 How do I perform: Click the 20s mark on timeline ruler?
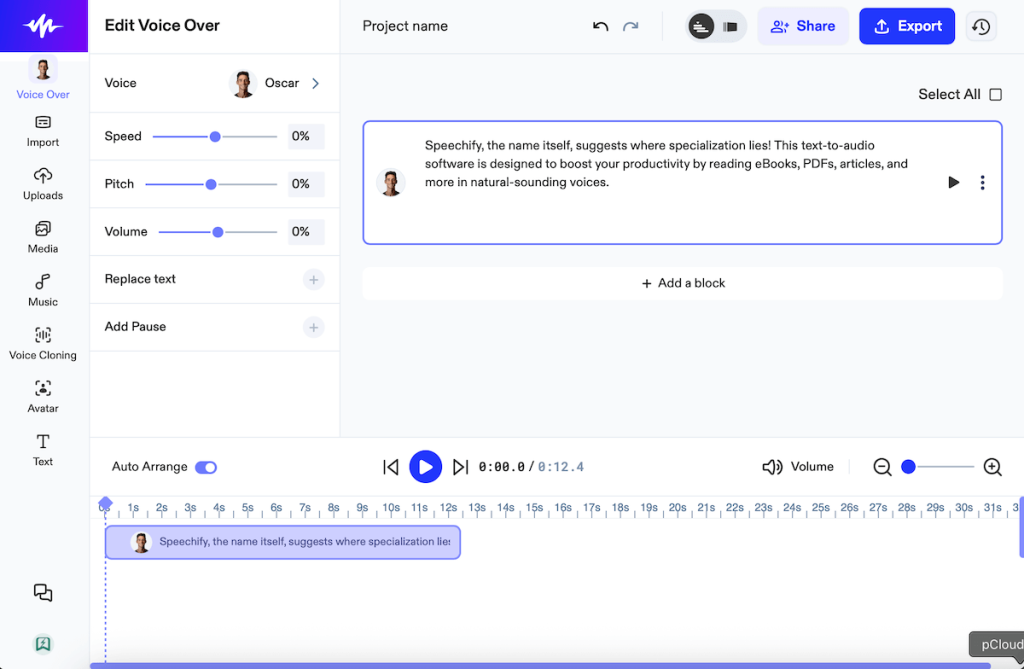coord(678,508)
